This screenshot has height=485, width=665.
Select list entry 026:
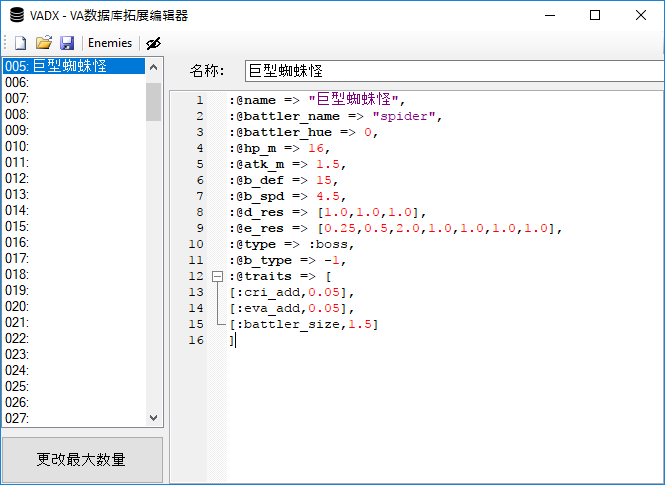(x=74, y=402)
